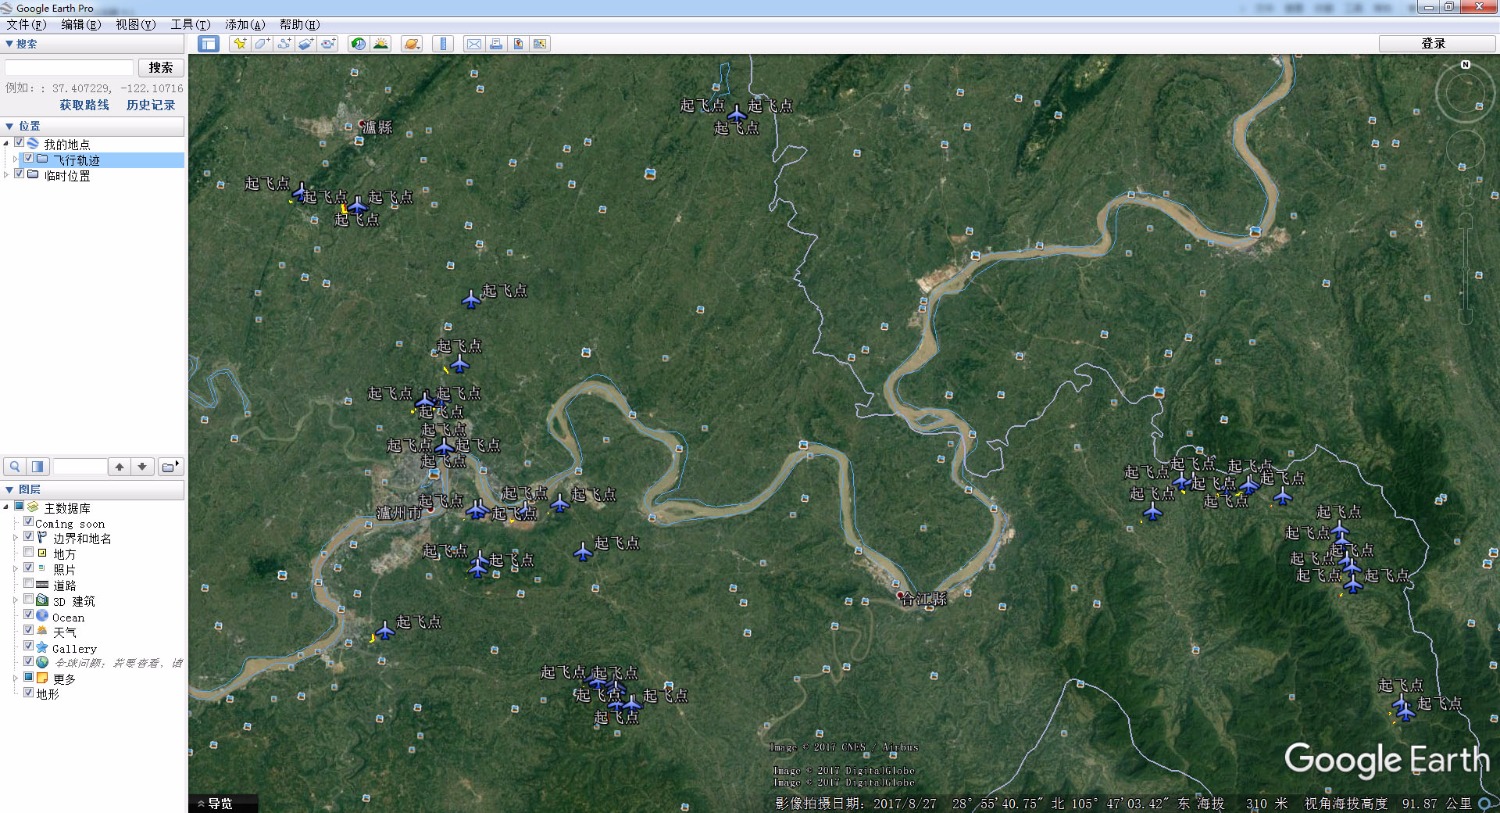Toggle the Gallery layer checkbox
Screen dimensions: 1500x813
pyautogui.click(x=28, y=647)
